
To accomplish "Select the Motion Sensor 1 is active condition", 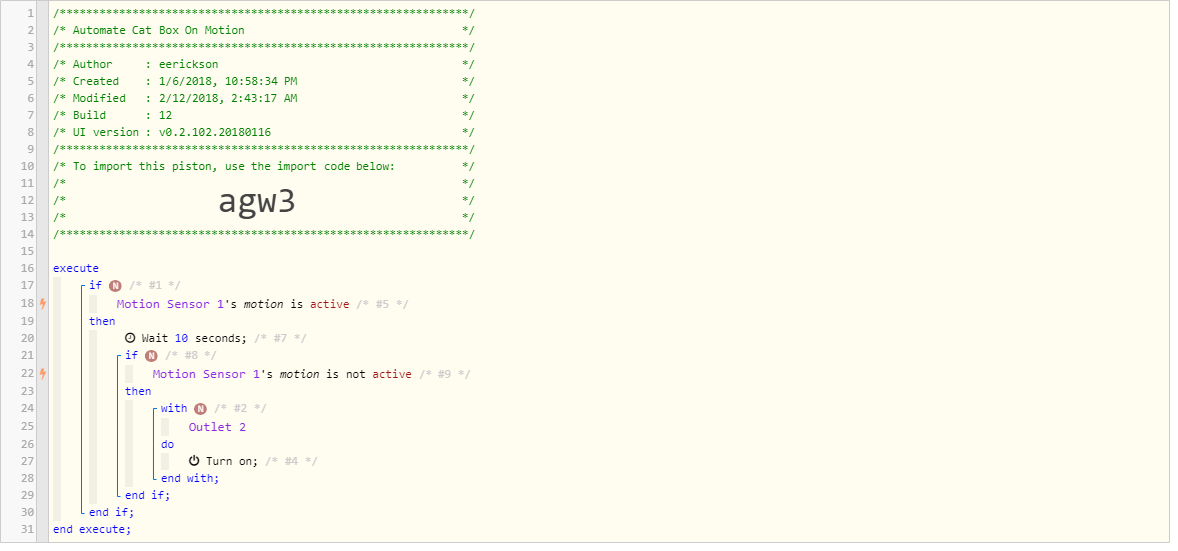I will click(x=233, y=304).
